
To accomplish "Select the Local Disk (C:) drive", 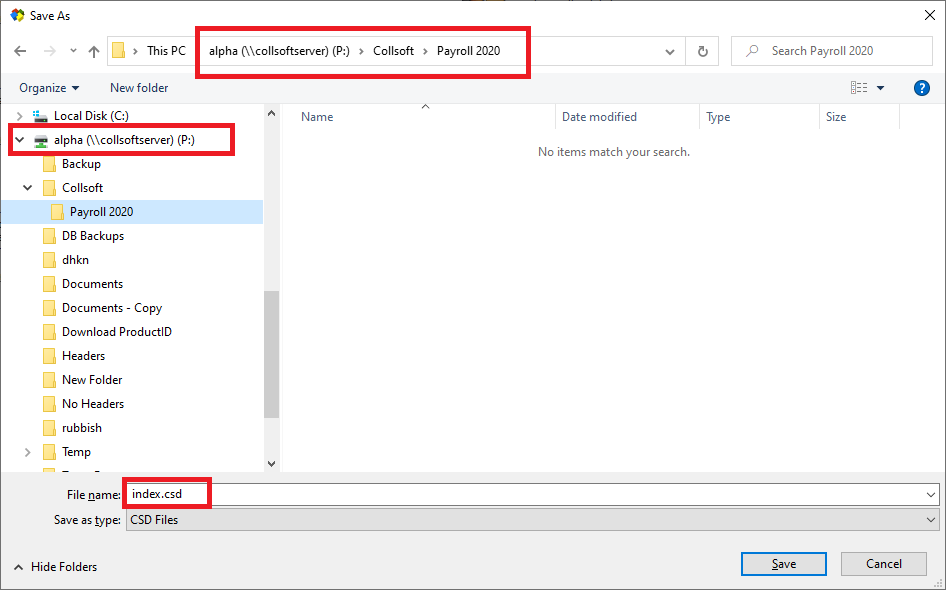I will click(91, 116).
